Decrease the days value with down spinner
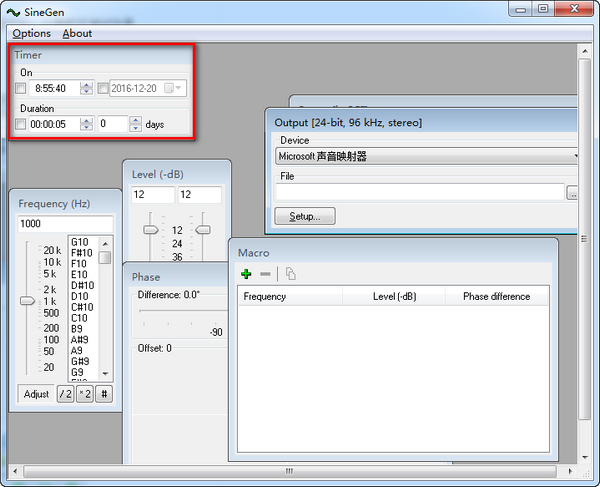This screenshot has height=487, width=600. [135, 127]
